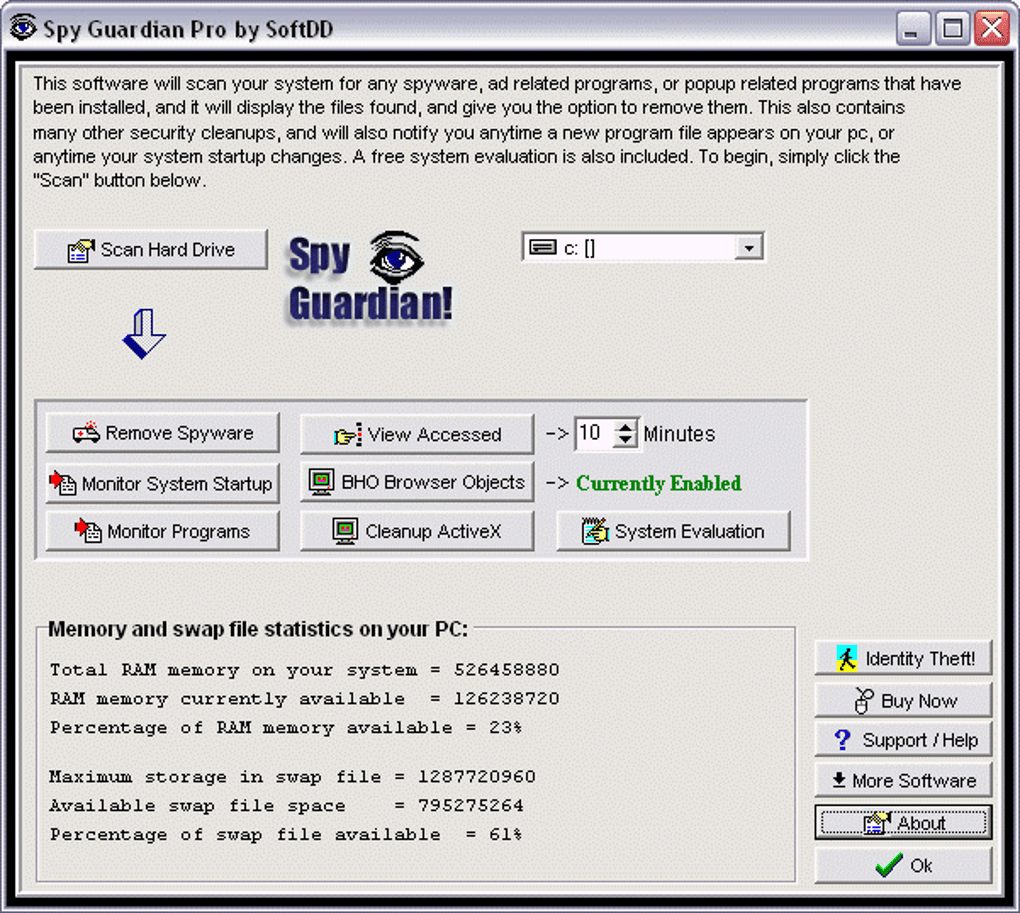This screenshot has width=1020, height=913.
Task: Click the running man Identity Theft icon
Action: [x=846, y=659]
